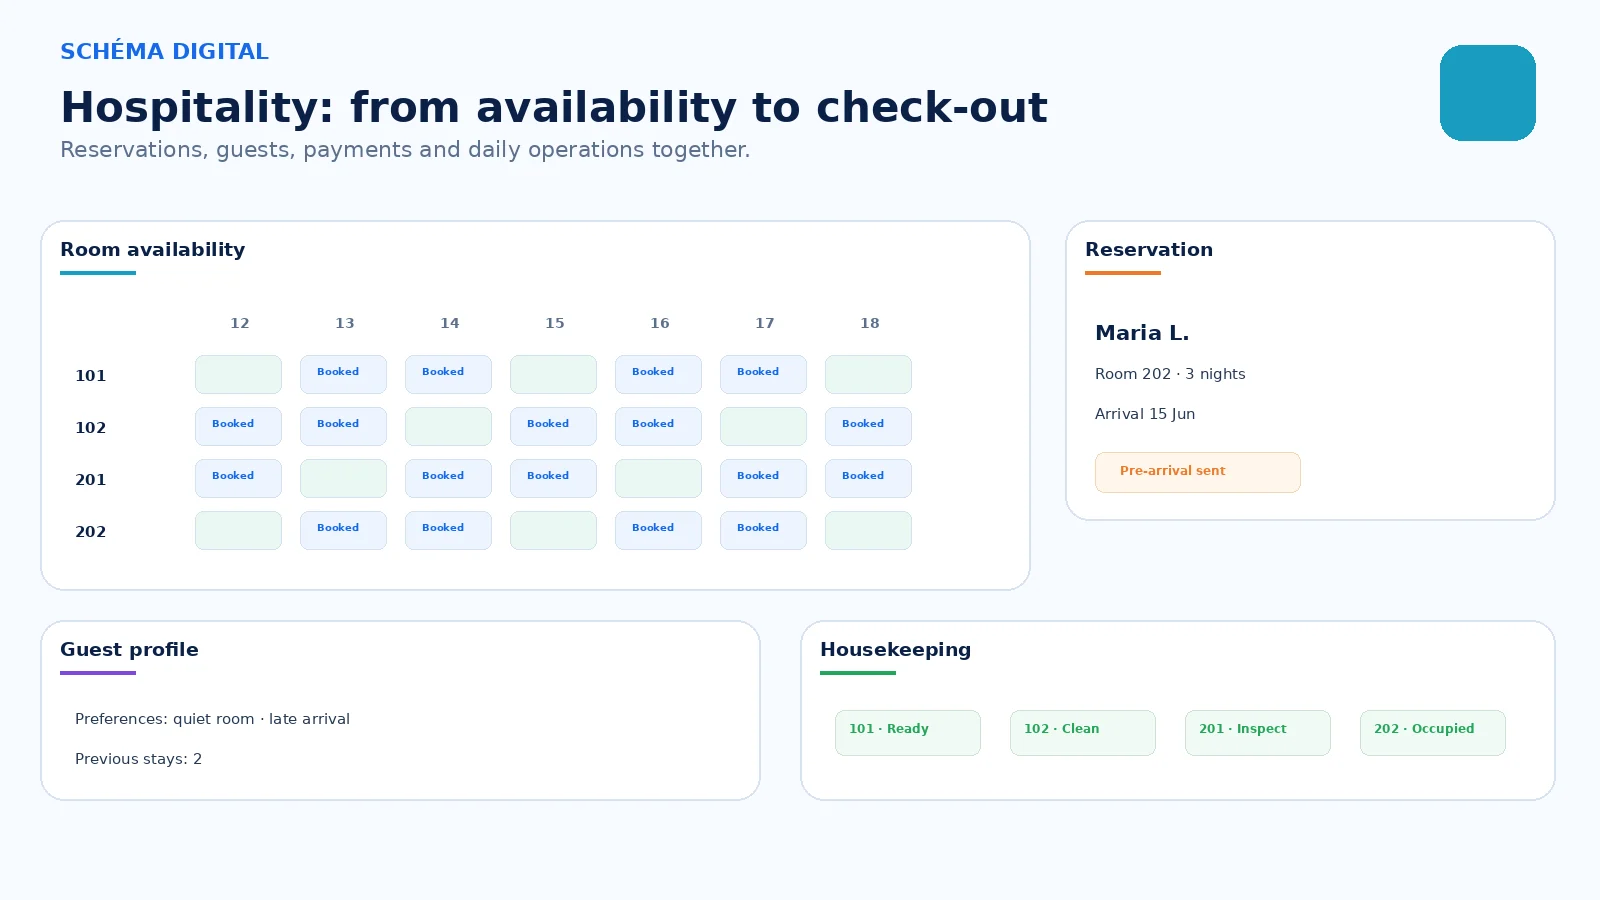
Task: Click the Booked cell for room 201 on 12
Action: 238,478
